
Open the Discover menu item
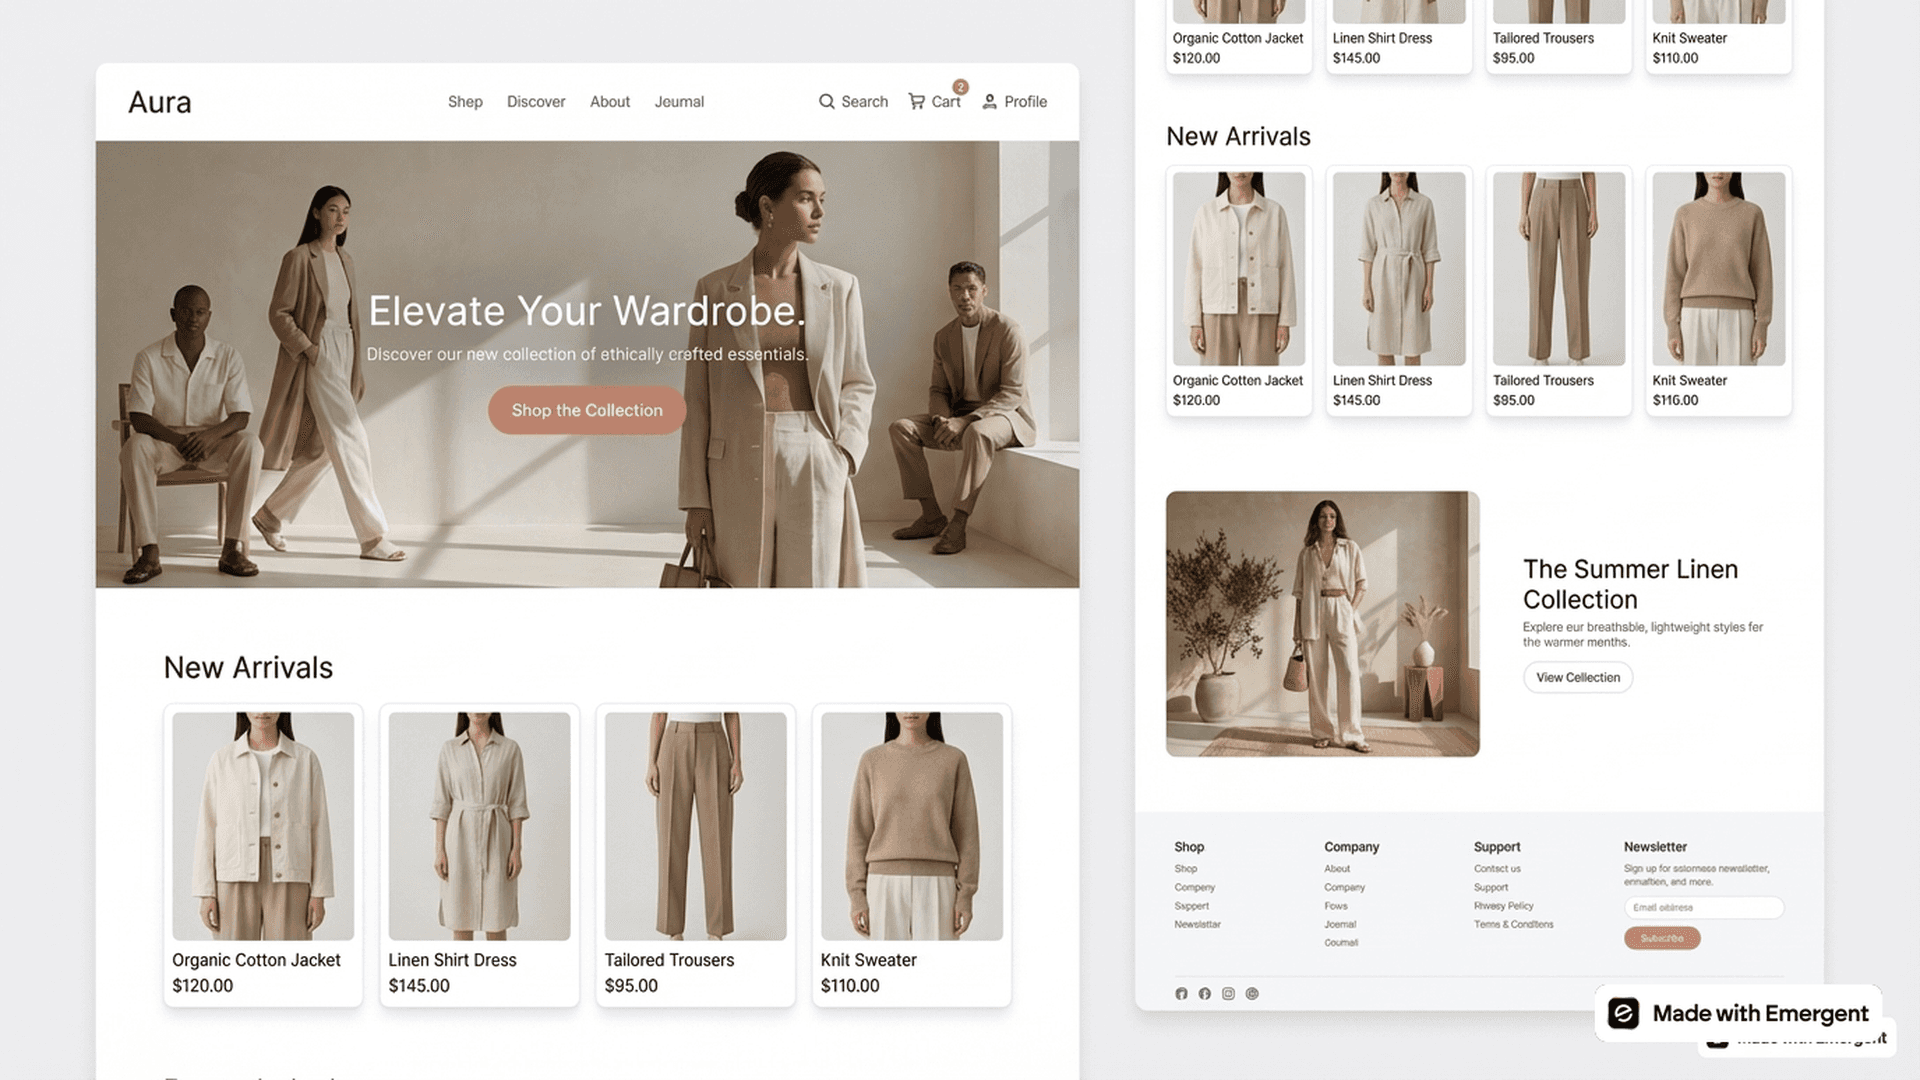[x=536, y=101]
